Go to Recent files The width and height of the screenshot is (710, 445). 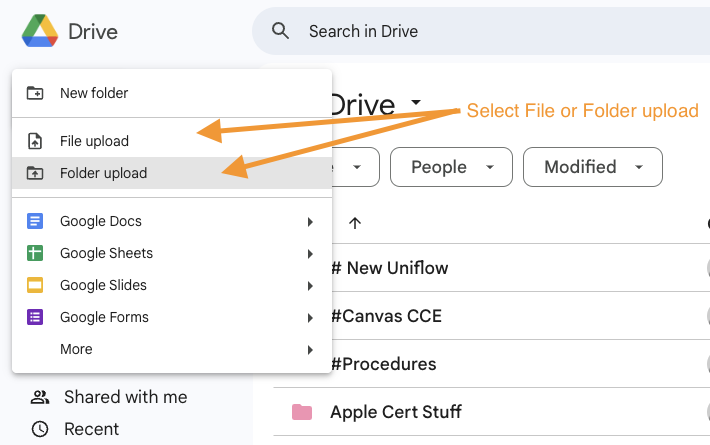75,429
